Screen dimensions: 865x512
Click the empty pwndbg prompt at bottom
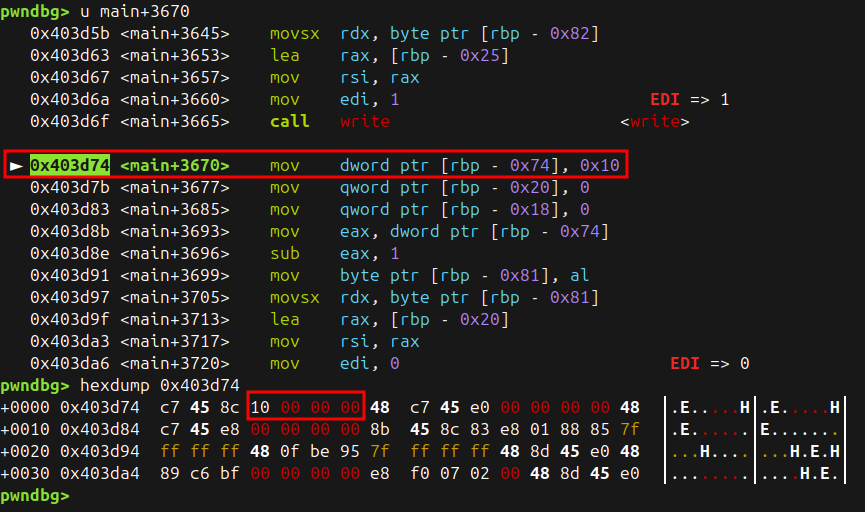coord(35,496)
